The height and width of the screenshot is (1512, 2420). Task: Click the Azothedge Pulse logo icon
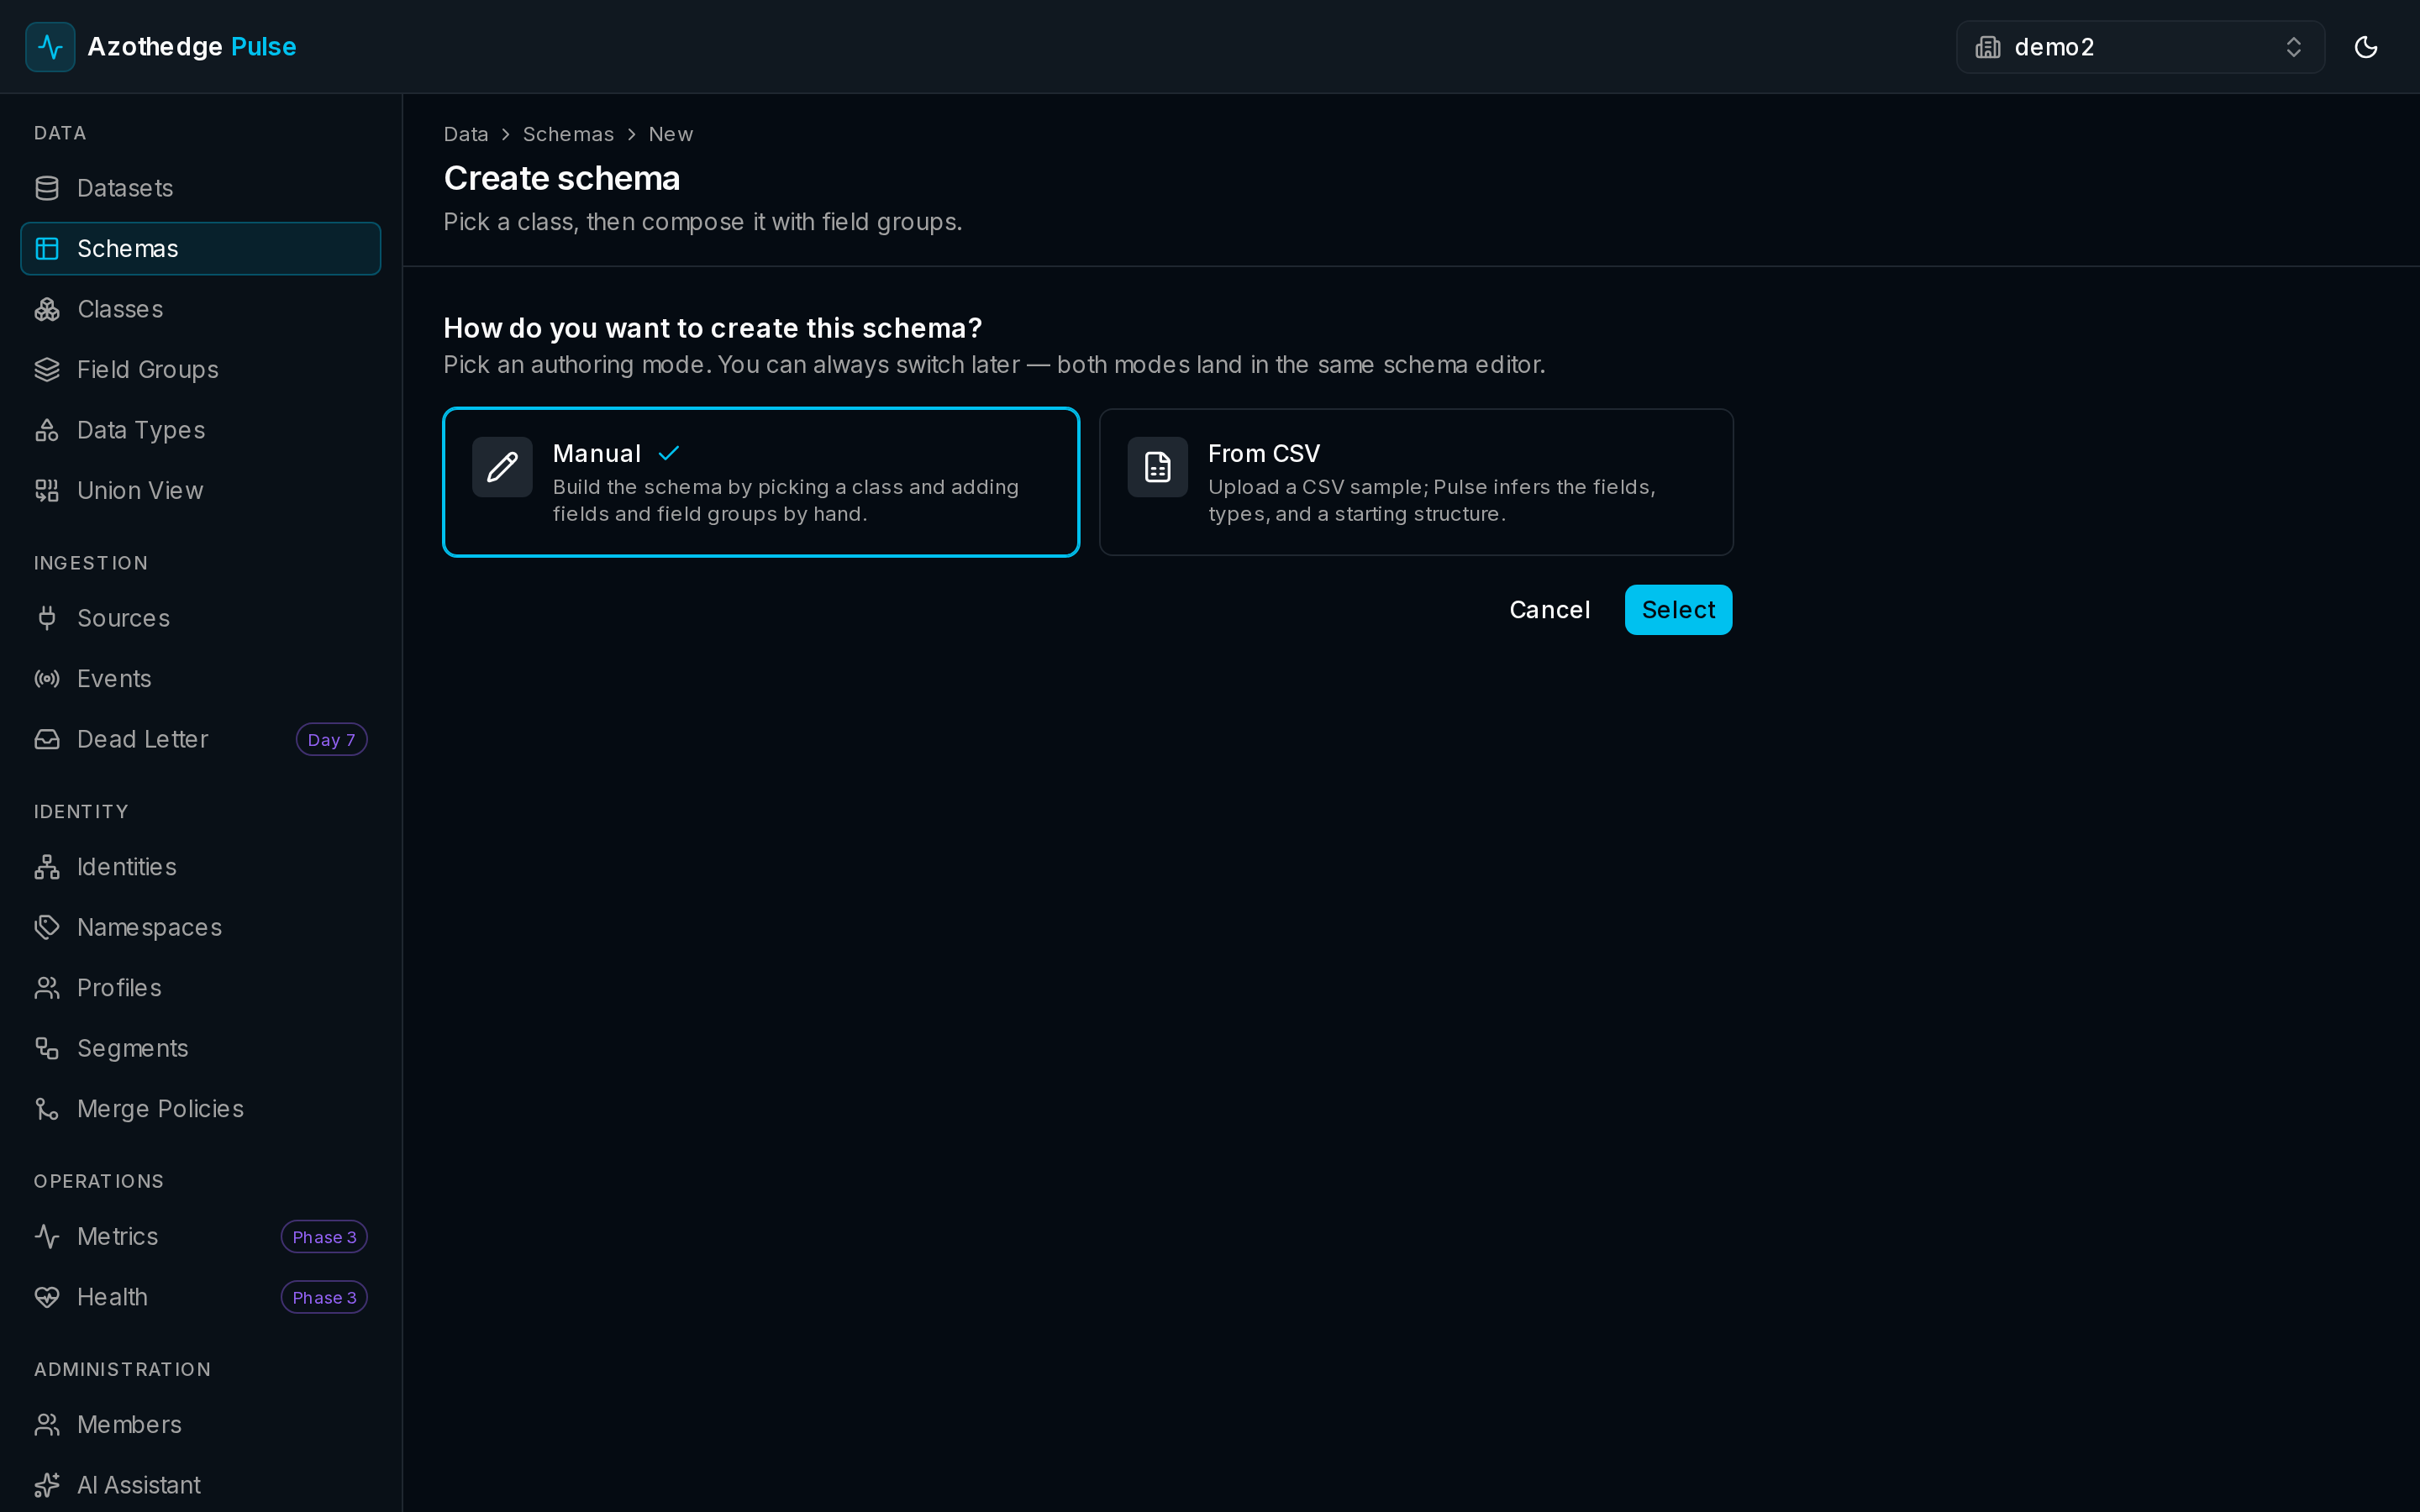coord(50,47)
